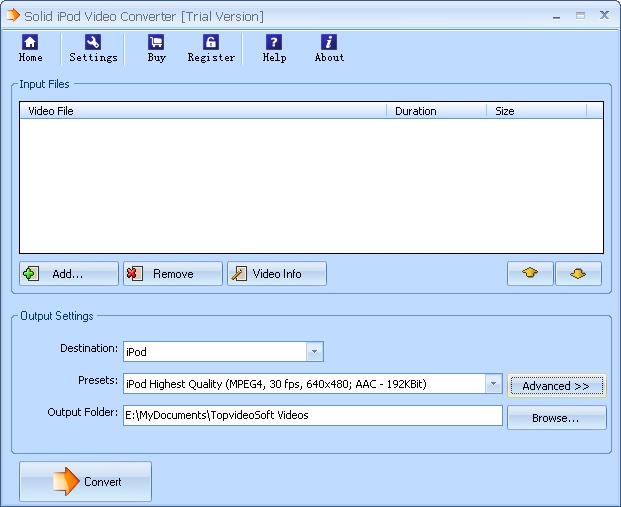Remove the selected video file
This screenshot has height=507, width=621.
pos(172,274)
